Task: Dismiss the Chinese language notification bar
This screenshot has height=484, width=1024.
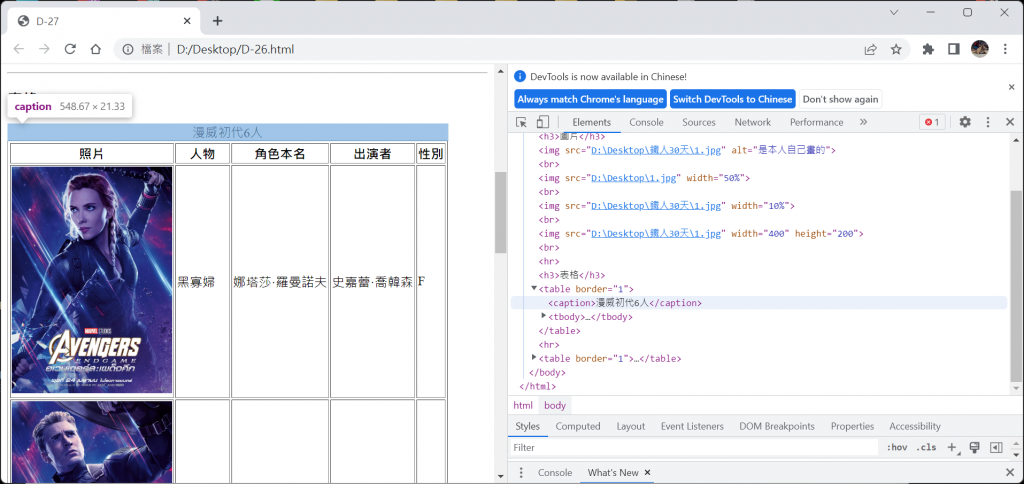Action: point(1012,87)
